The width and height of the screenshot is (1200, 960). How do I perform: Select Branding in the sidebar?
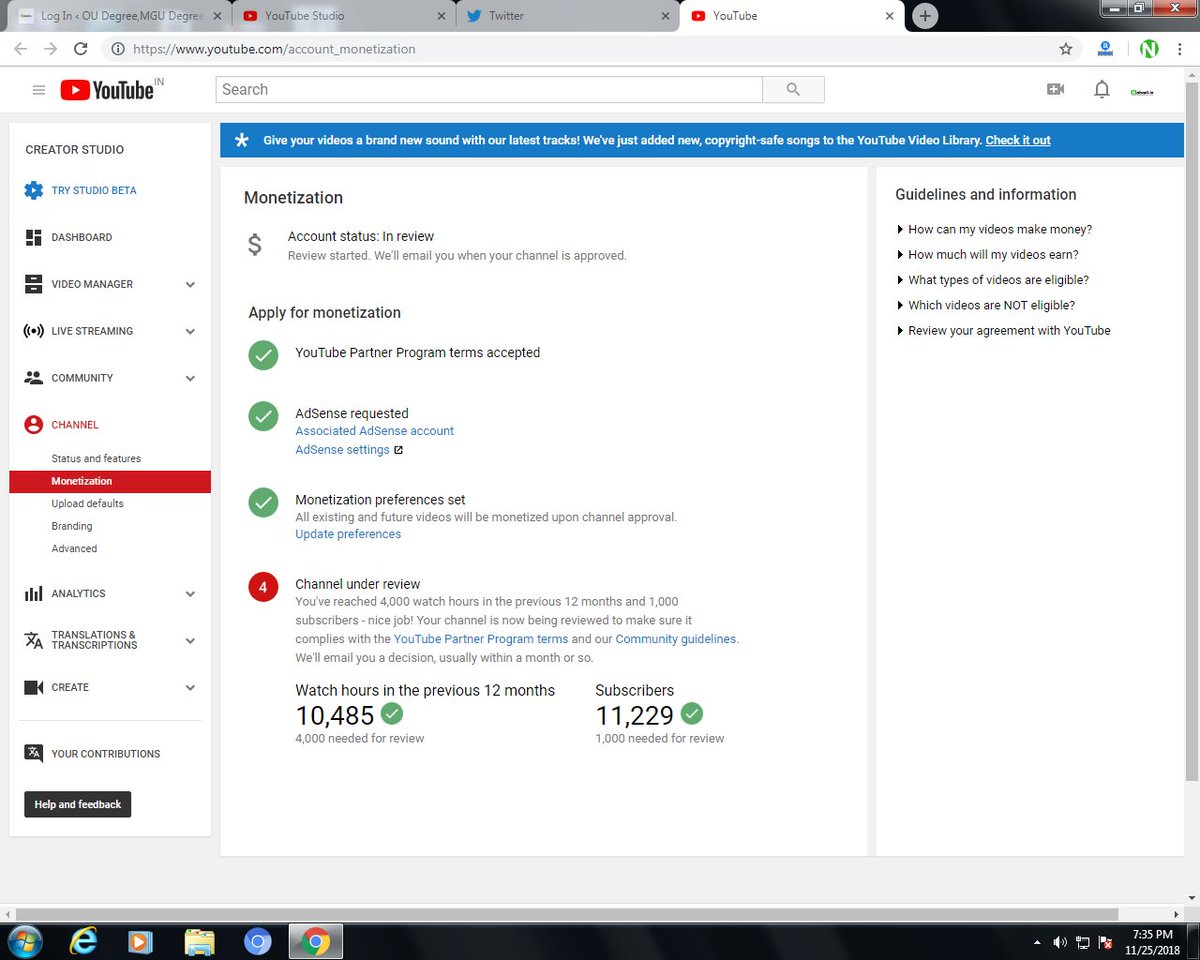click(x=72, y=526)
